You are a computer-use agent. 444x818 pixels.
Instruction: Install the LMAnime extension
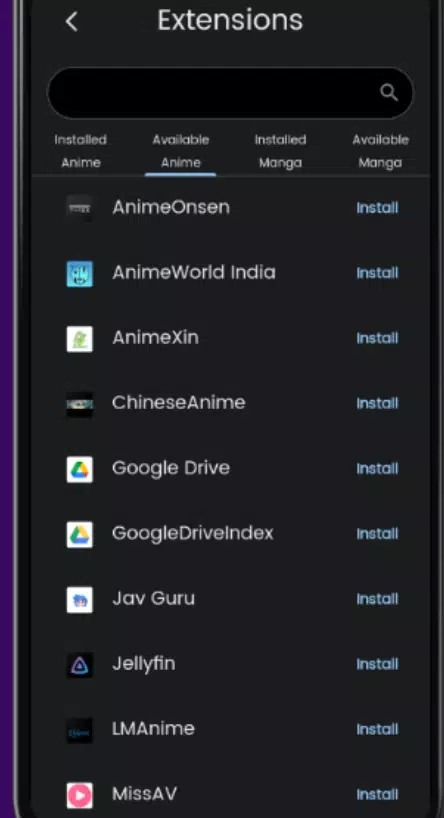(x=377, y=729)
